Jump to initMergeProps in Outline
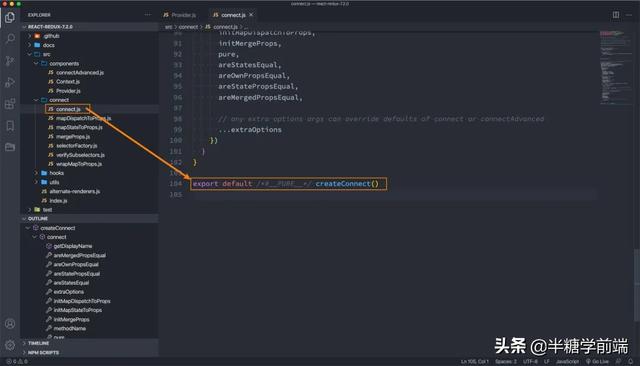This screenshot has width=640, height=366. pos(71,319)
